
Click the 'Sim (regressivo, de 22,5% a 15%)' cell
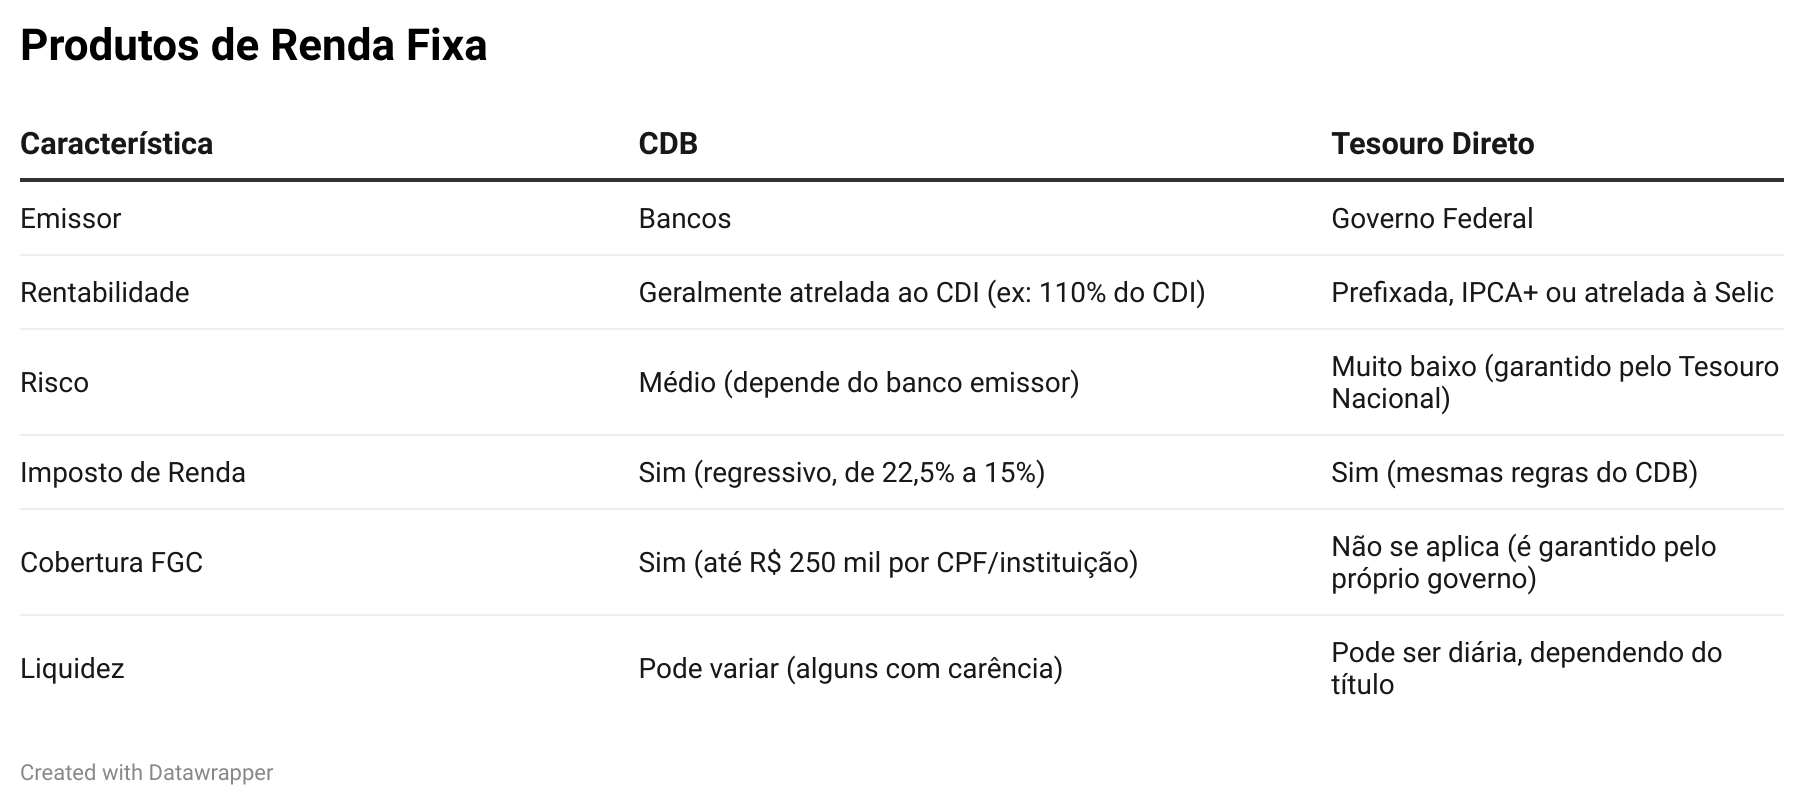(841, 473)
